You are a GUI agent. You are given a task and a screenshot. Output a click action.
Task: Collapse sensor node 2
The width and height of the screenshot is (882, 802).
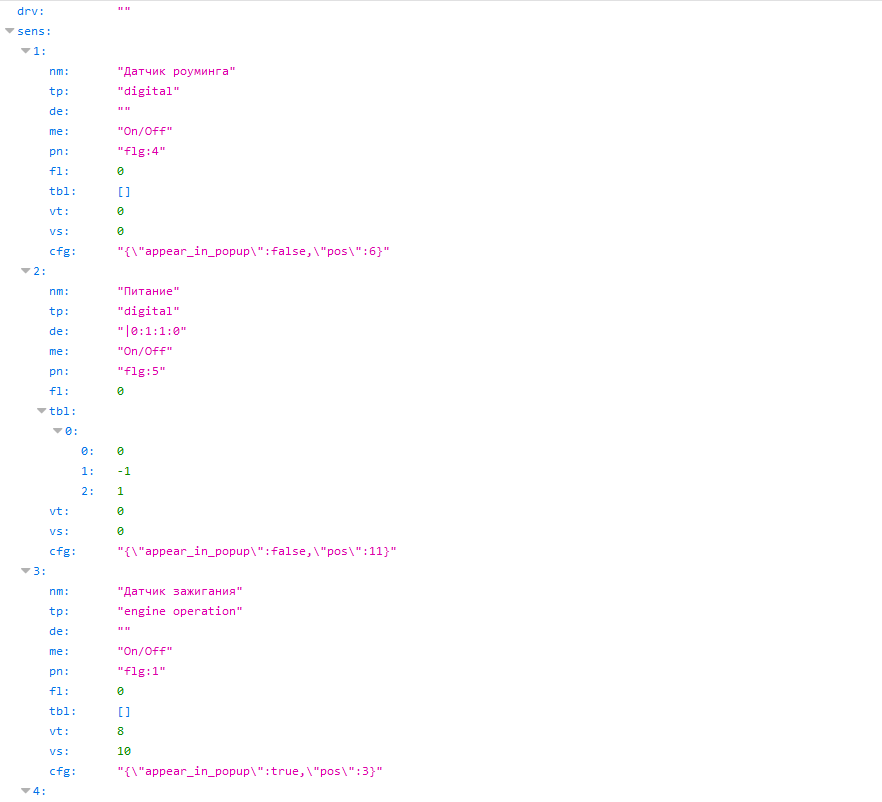[26, 271]
